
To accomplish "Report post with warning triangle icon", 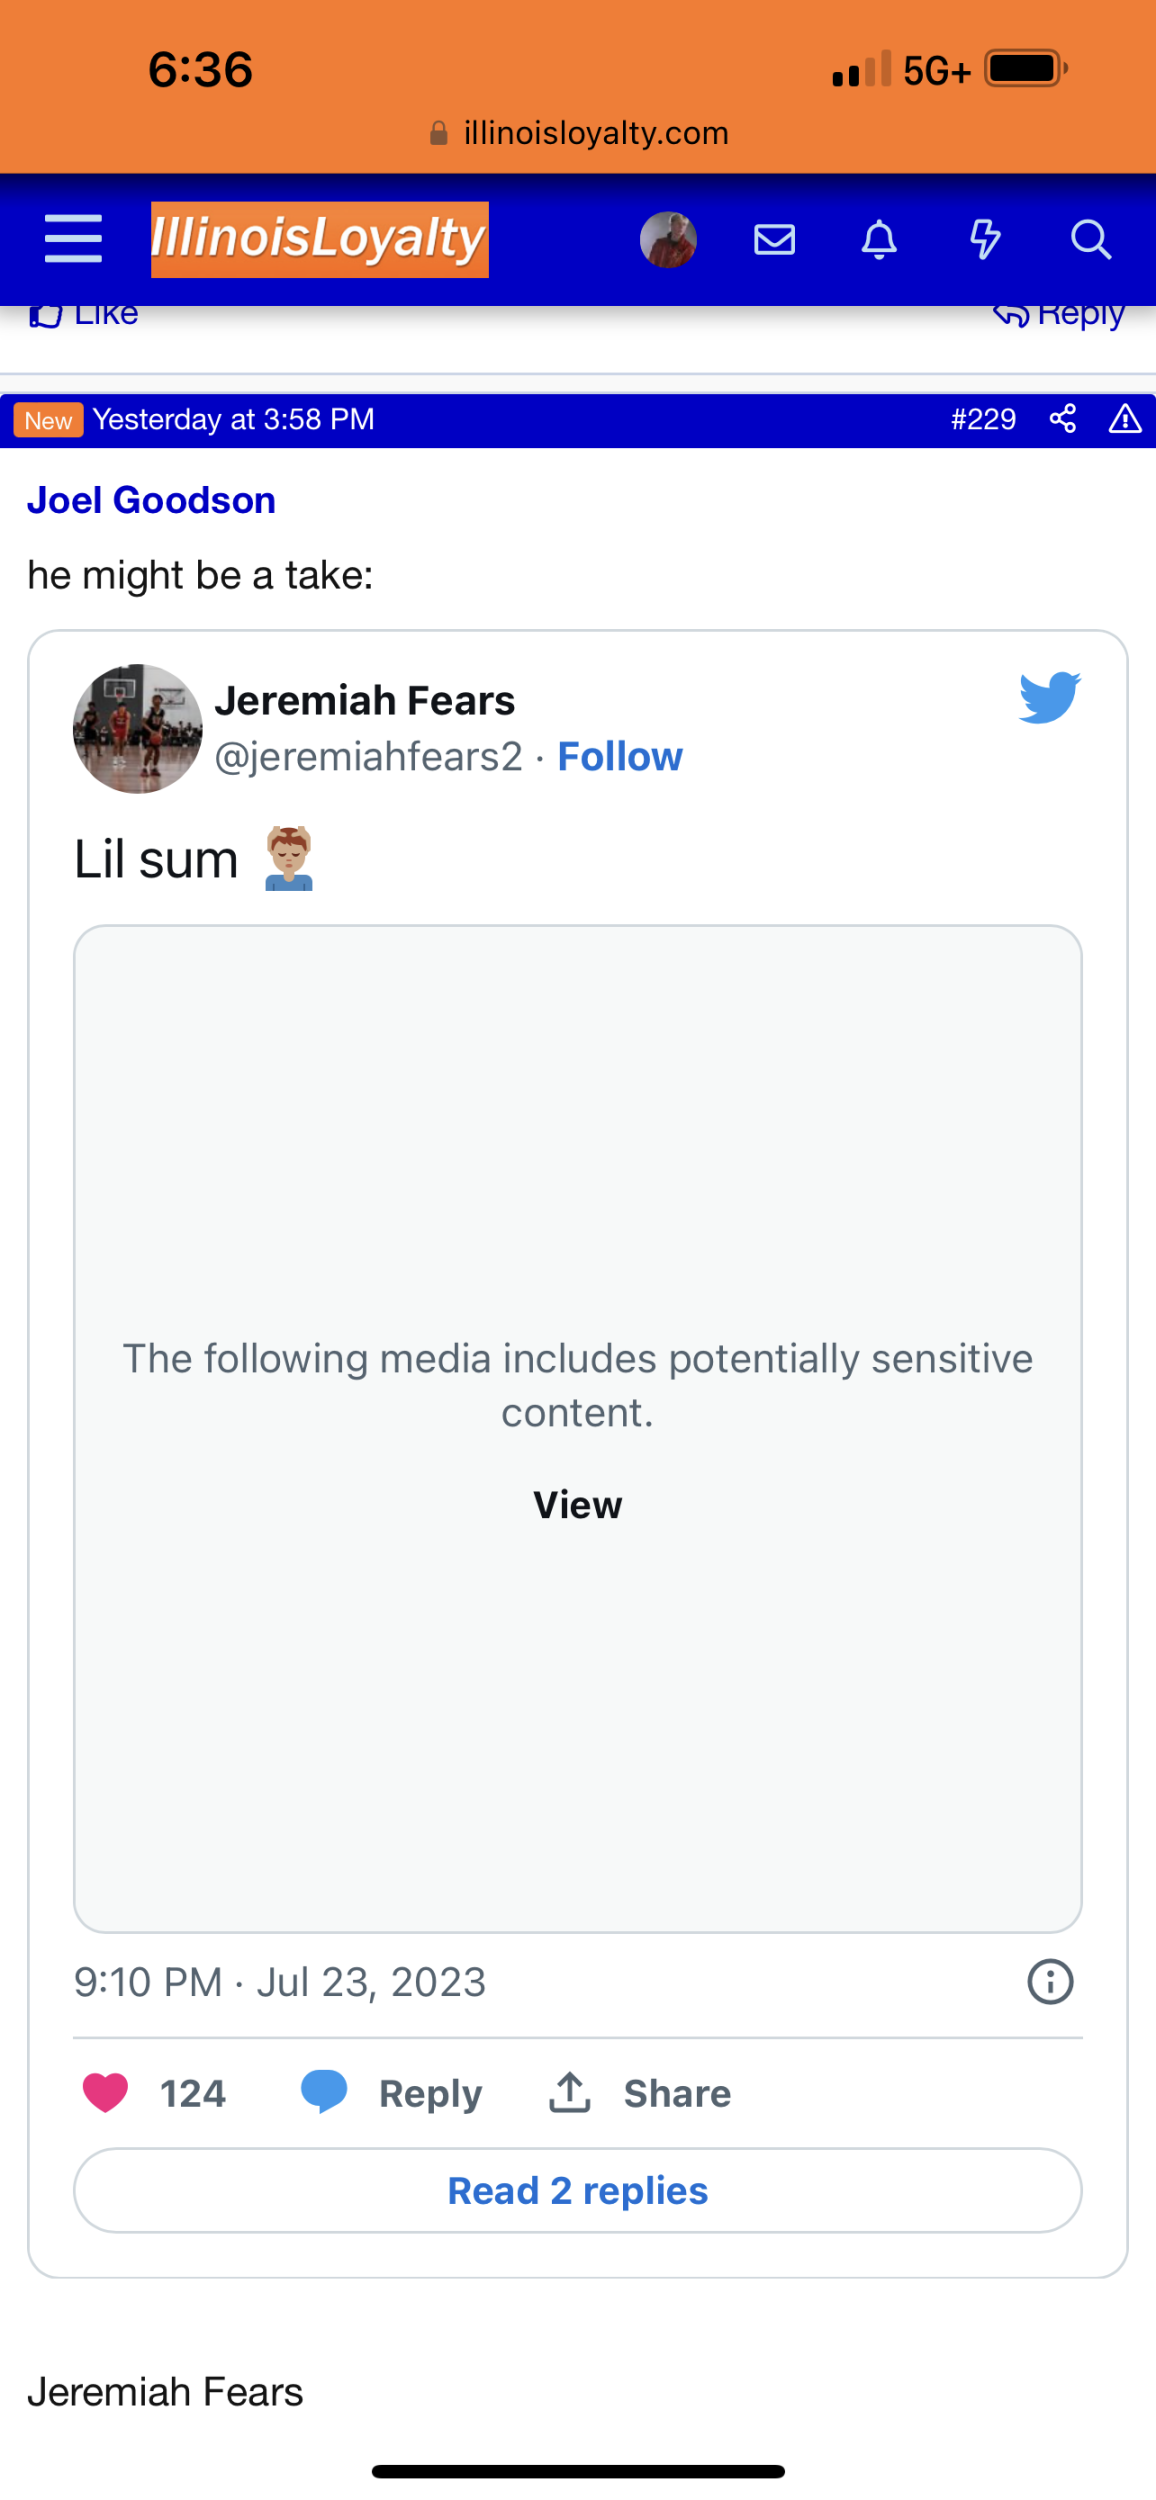I will tap(1125, 419).
